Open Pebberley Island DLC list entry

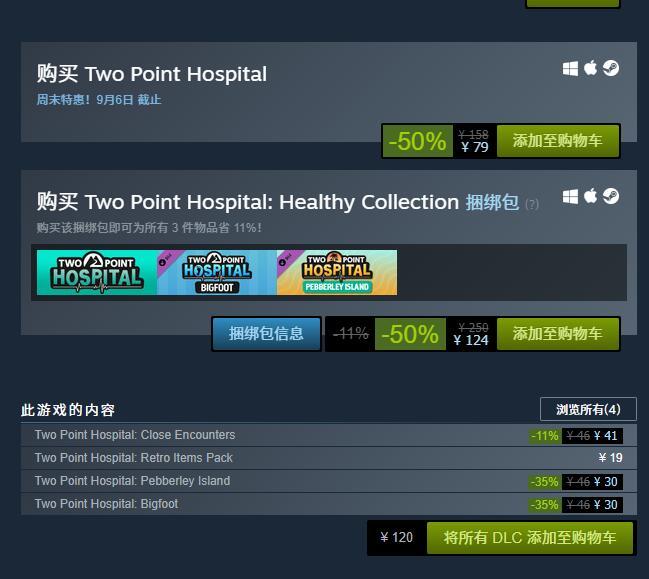tap(329, 481)
